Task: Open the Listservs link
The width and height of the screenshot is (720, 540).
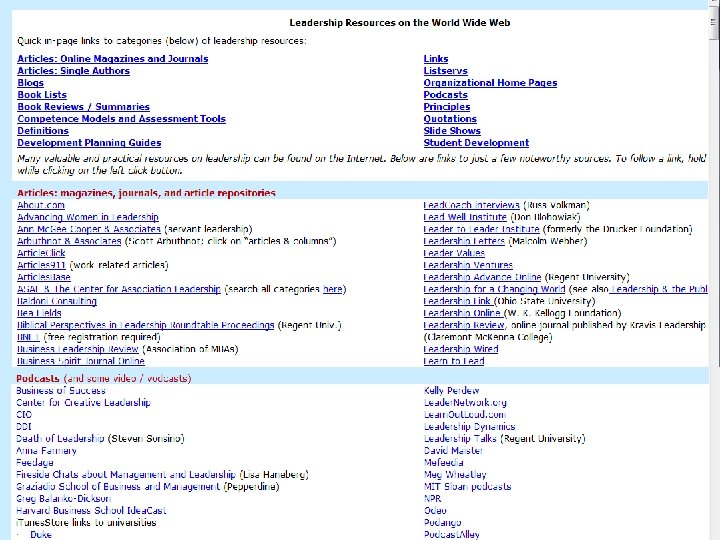Action: click(x=445, y=71)
